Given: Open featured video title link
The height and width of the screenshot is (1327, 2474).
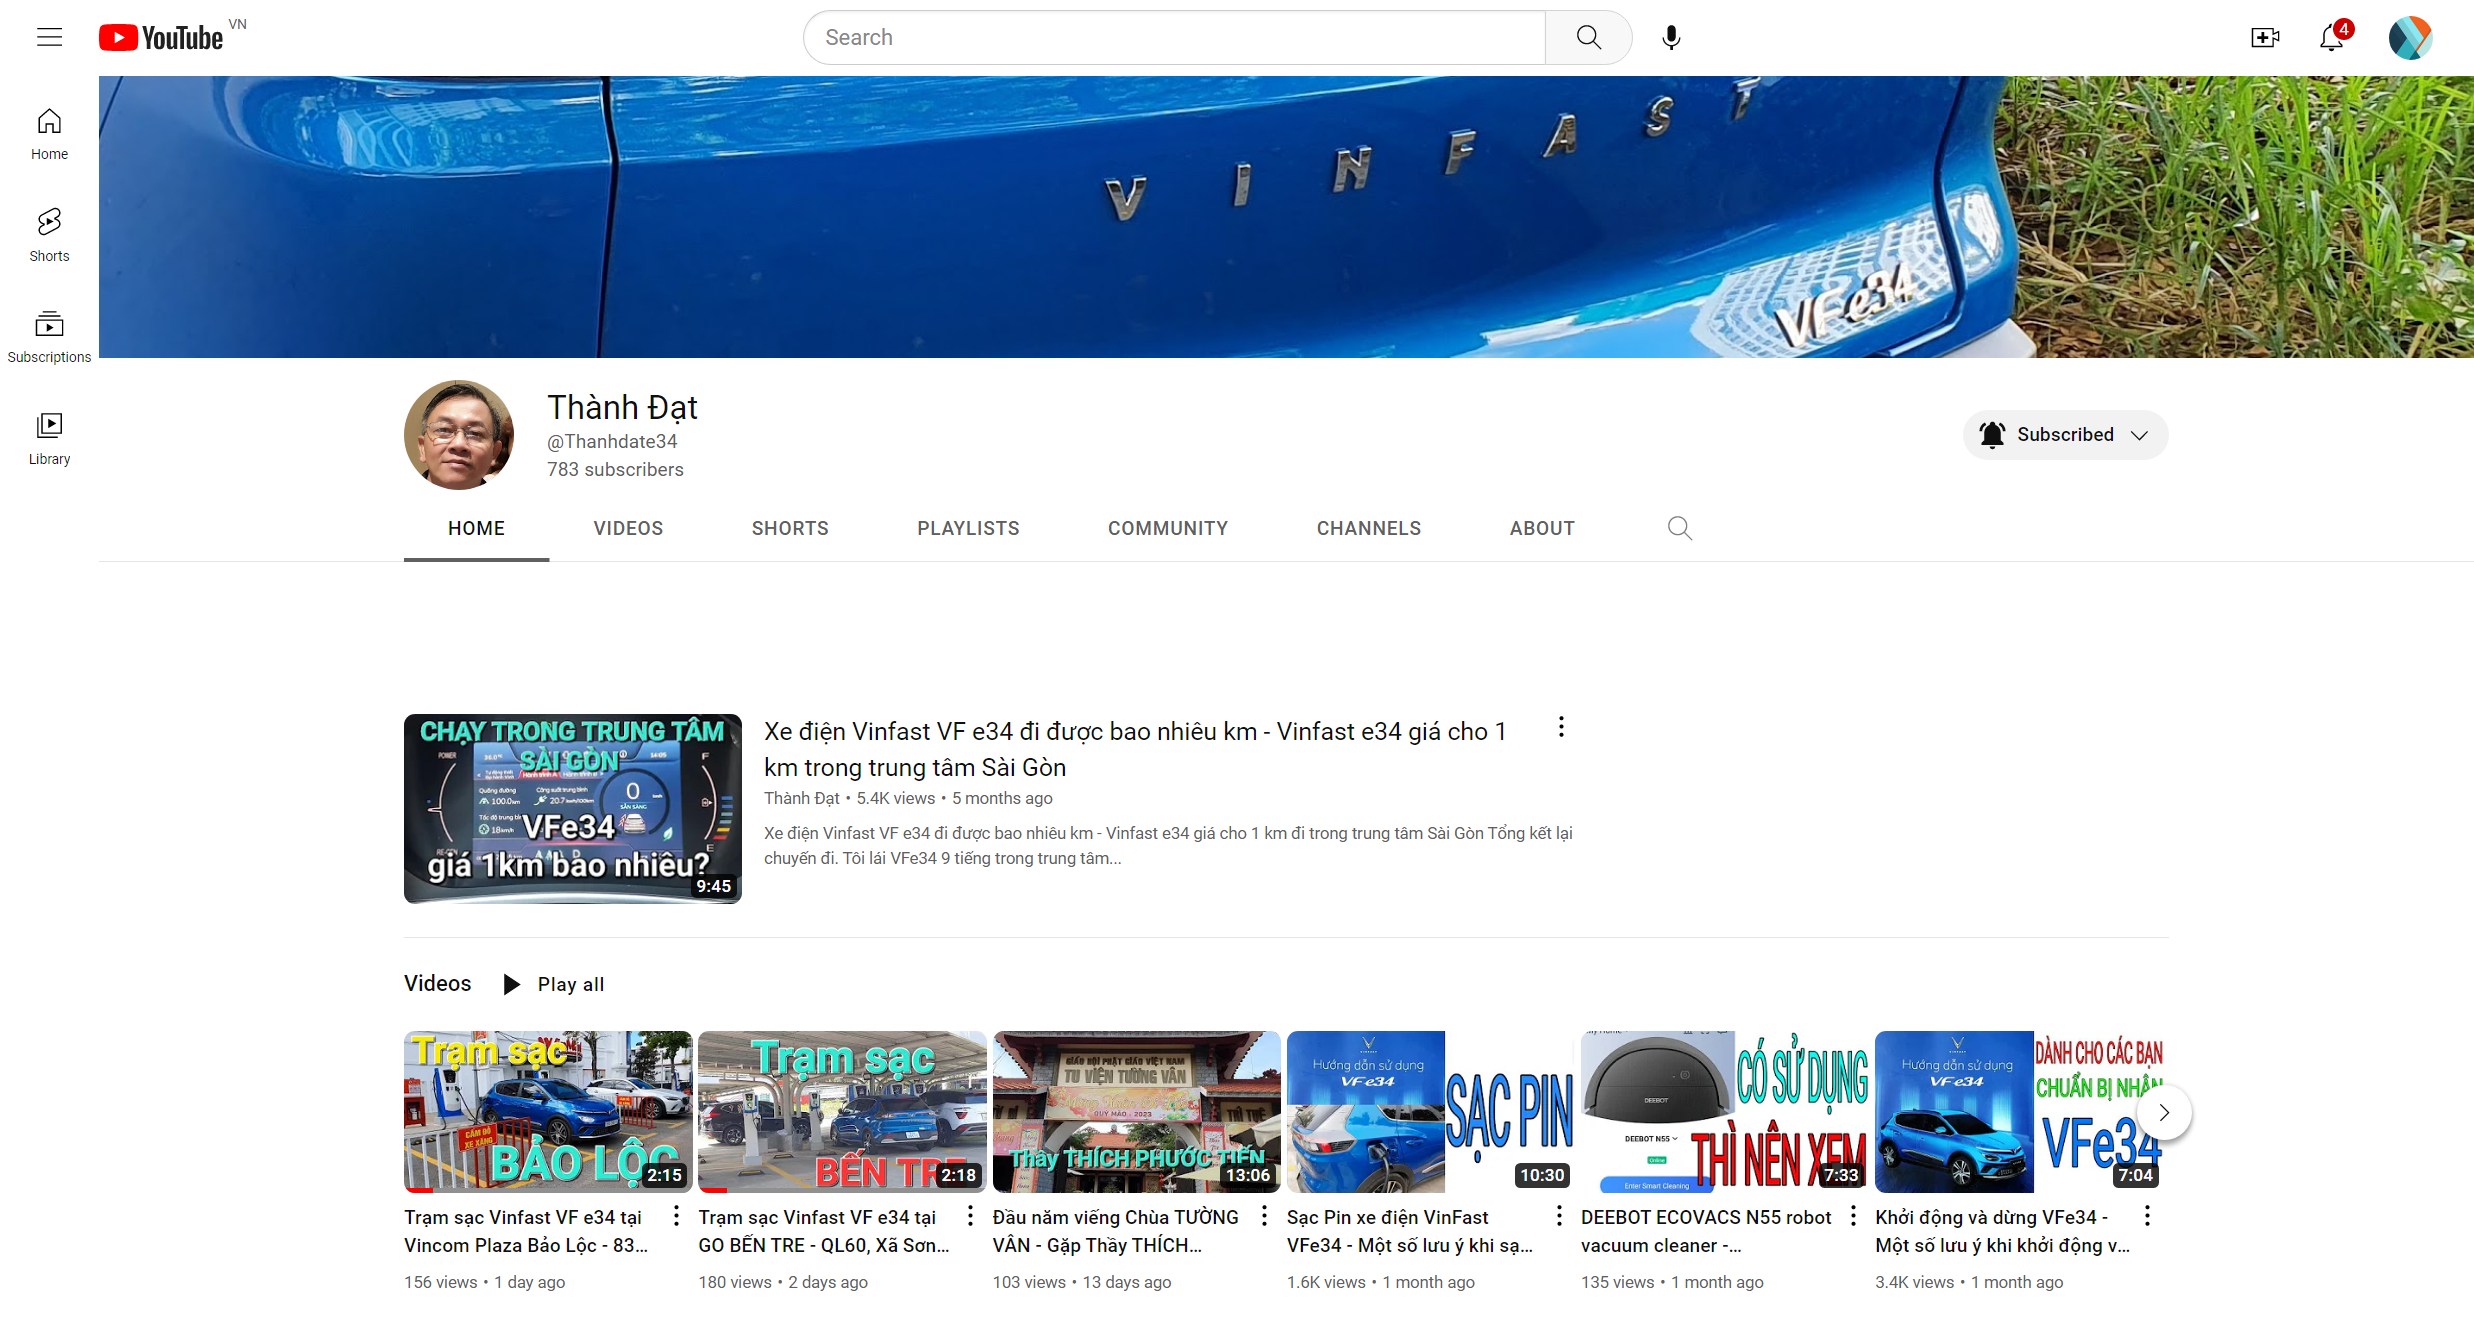Looking at the screenshot, I should pos(1135,749).
